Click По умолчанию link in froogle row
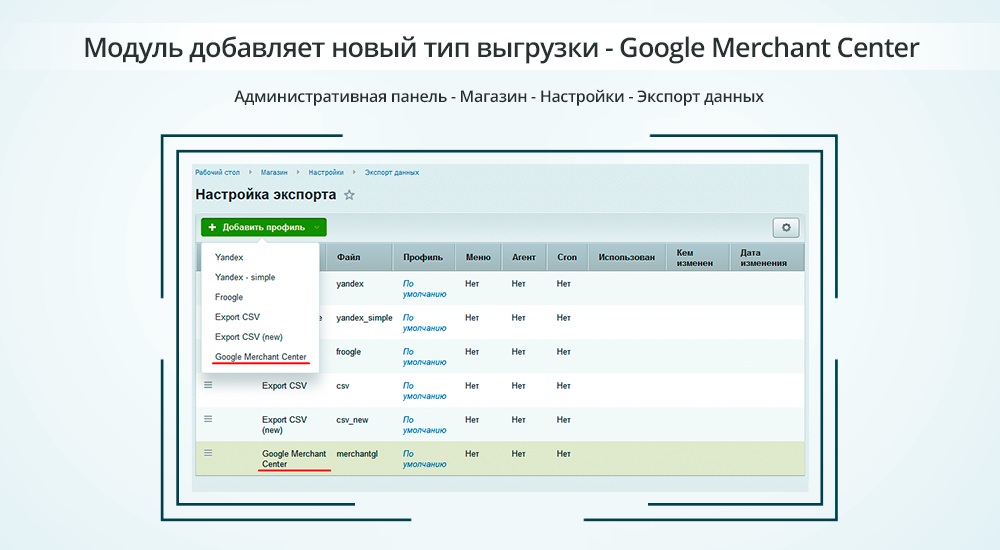This screenshot has width=1000, height=550. tap(424, 357)
